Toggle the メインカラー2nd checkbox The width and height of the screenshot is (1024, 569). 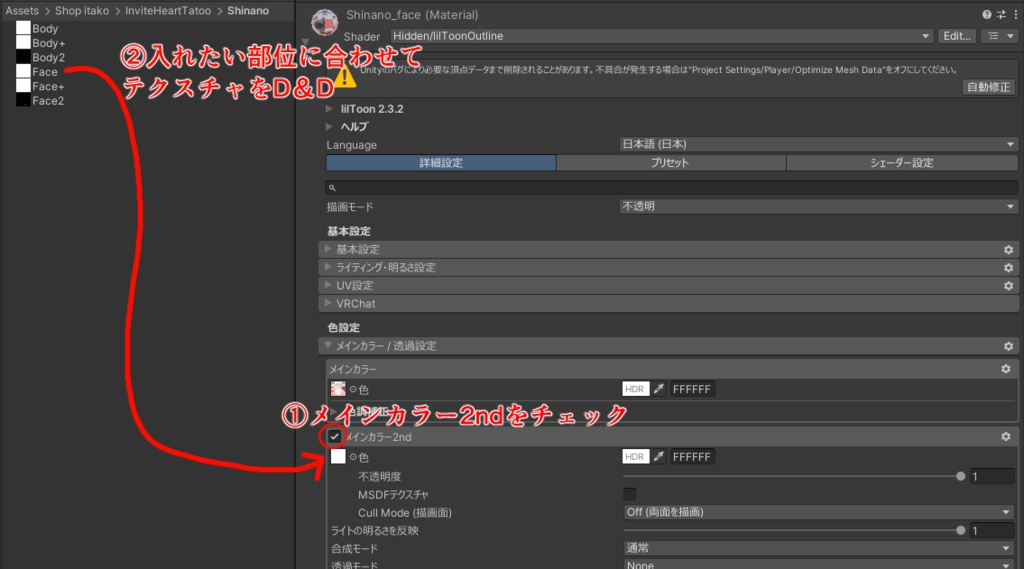click(x=334, y=436)
